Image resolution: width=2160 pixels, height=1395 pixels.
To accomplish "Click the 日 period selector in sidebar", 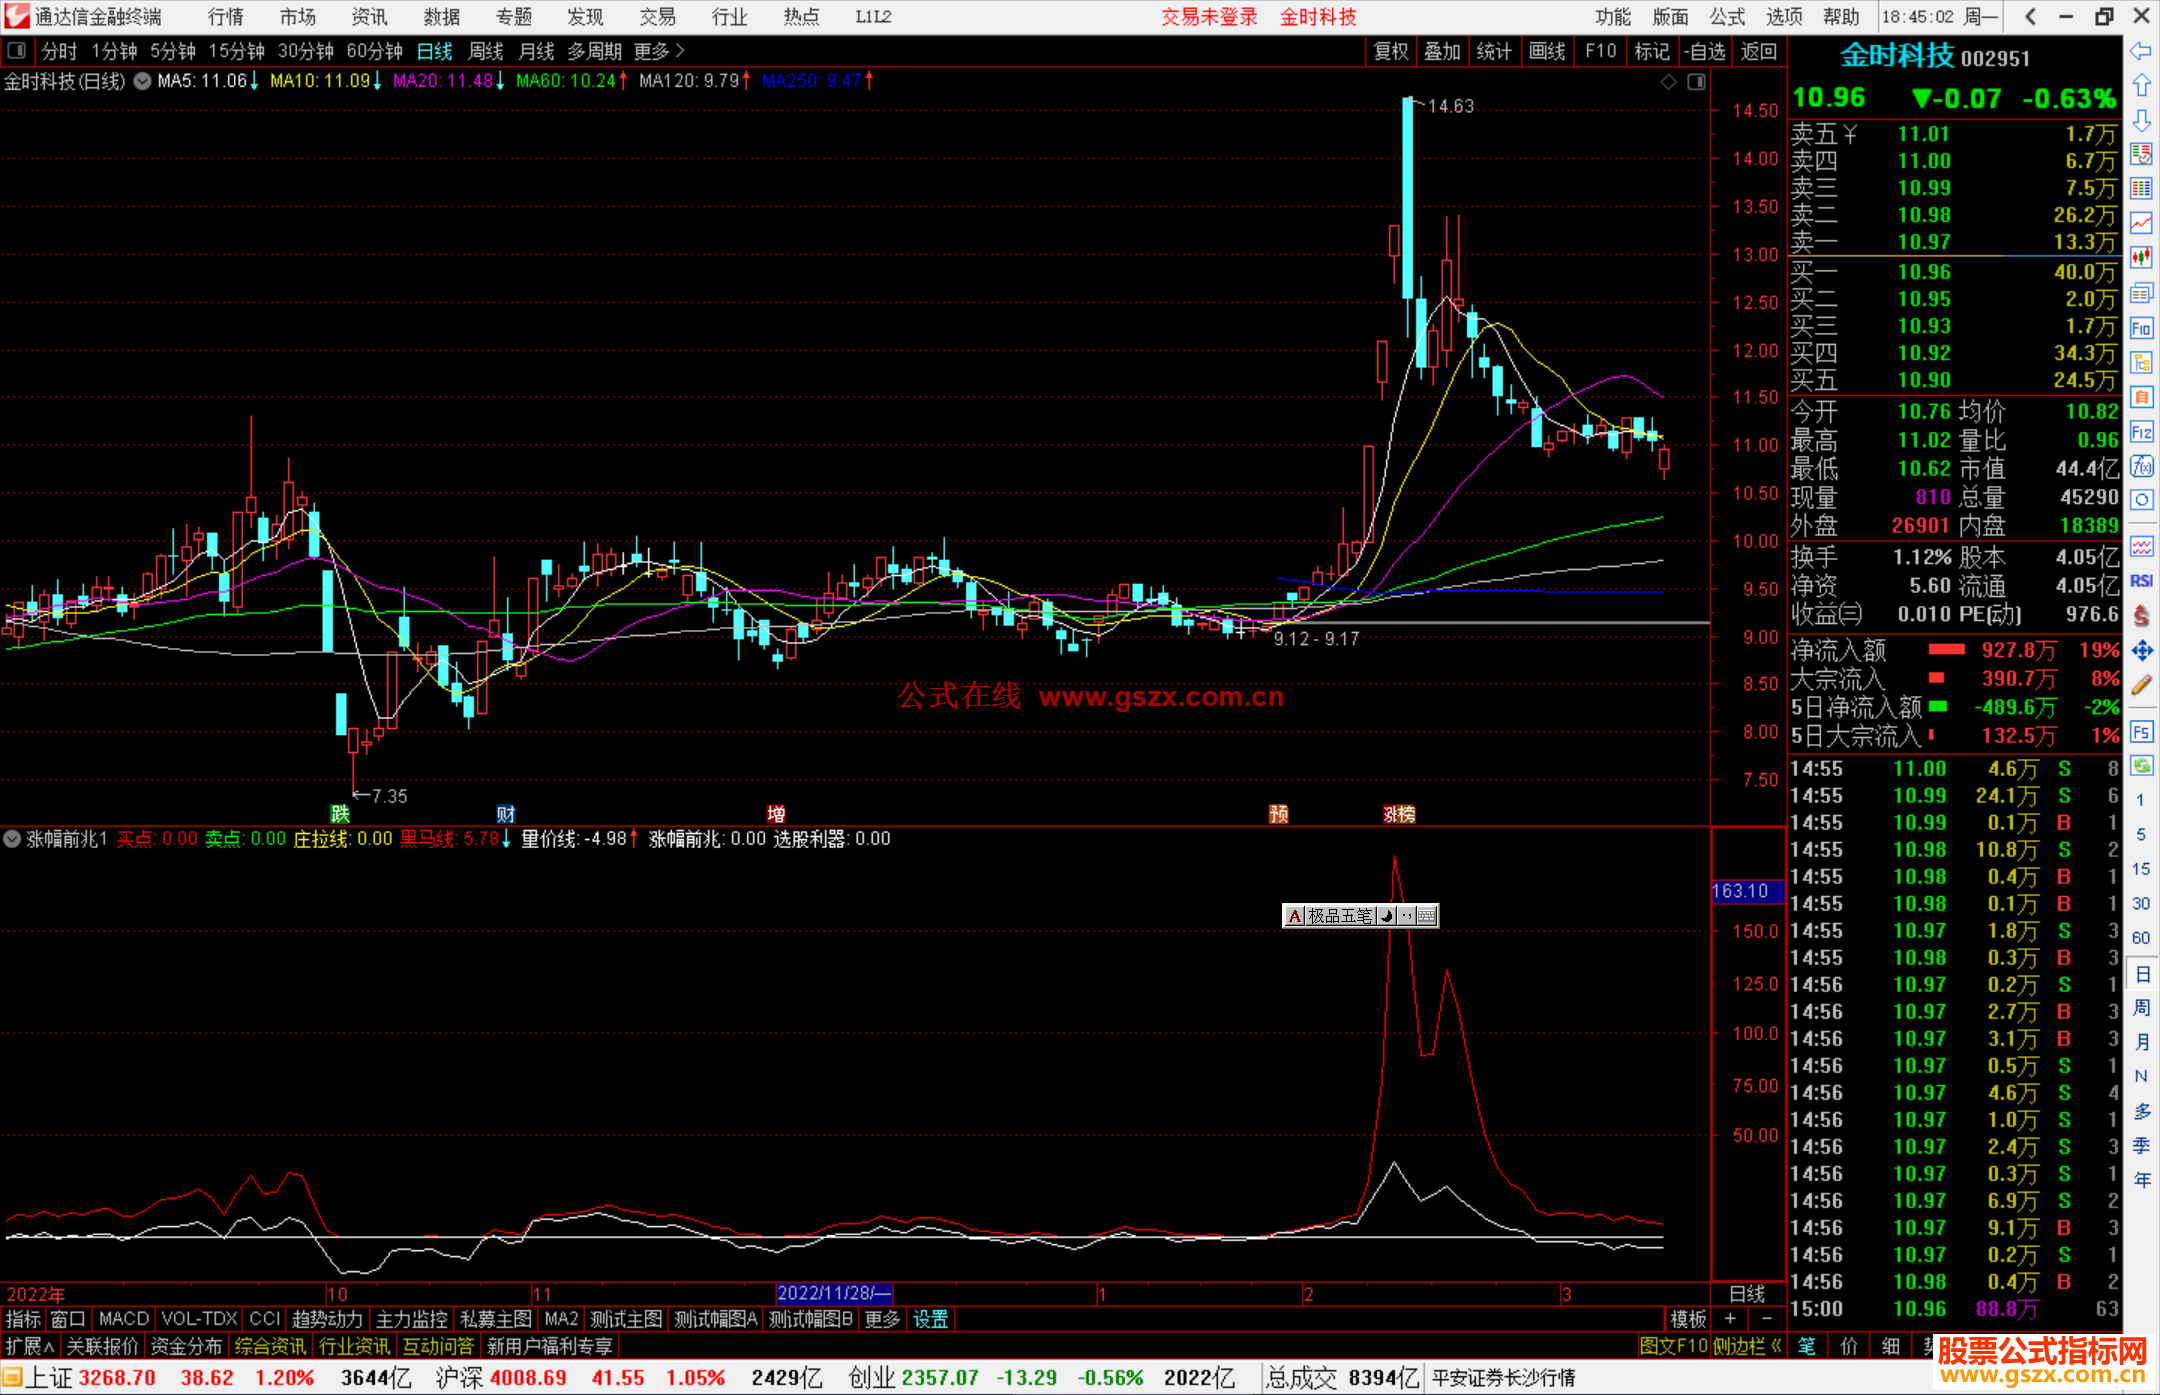I will tap(2141, 973).
